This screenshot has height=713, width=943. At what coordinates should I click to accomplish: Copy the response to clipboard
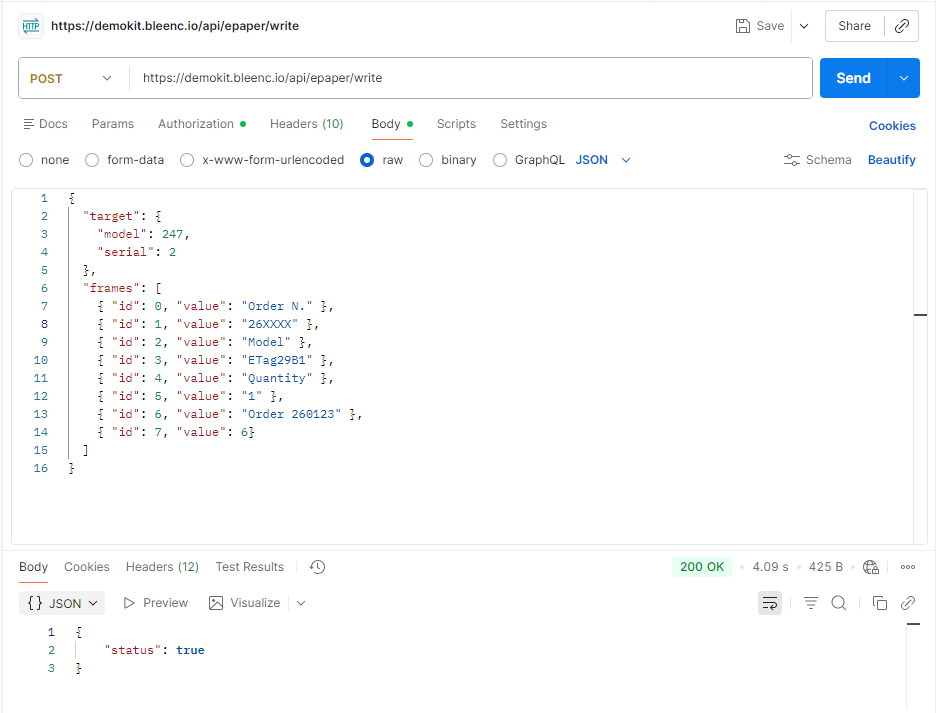point(881,602)
